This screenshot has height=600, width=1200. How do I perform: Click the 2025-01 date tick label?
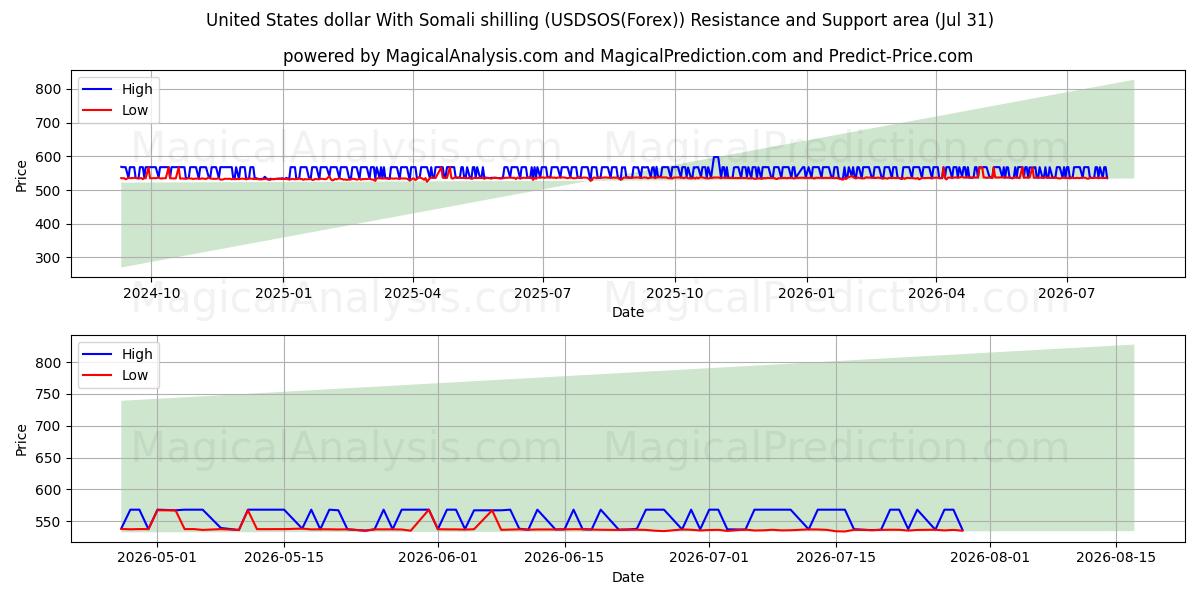tap(283, 294)
